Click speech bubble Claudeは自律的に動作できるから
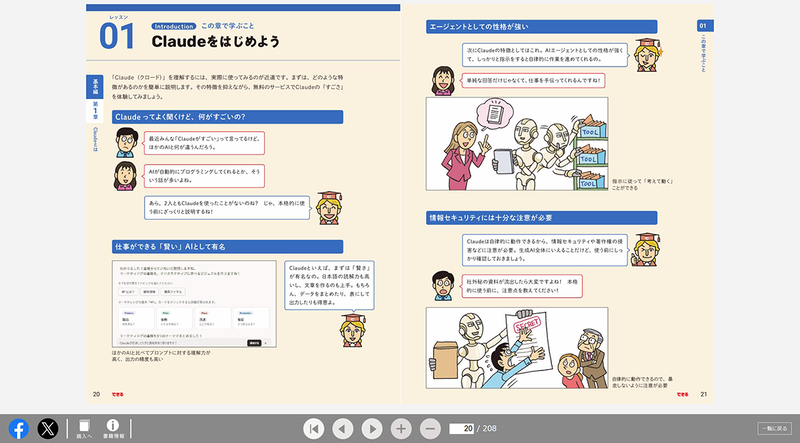The width and height of the screenshot is (800, 443). (544, 250)
